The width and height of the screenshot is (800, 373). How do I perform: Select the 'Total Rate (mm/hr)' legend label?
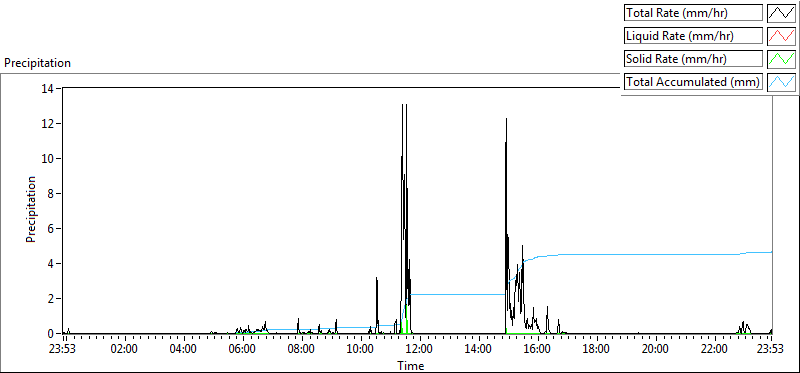(693, 13)
